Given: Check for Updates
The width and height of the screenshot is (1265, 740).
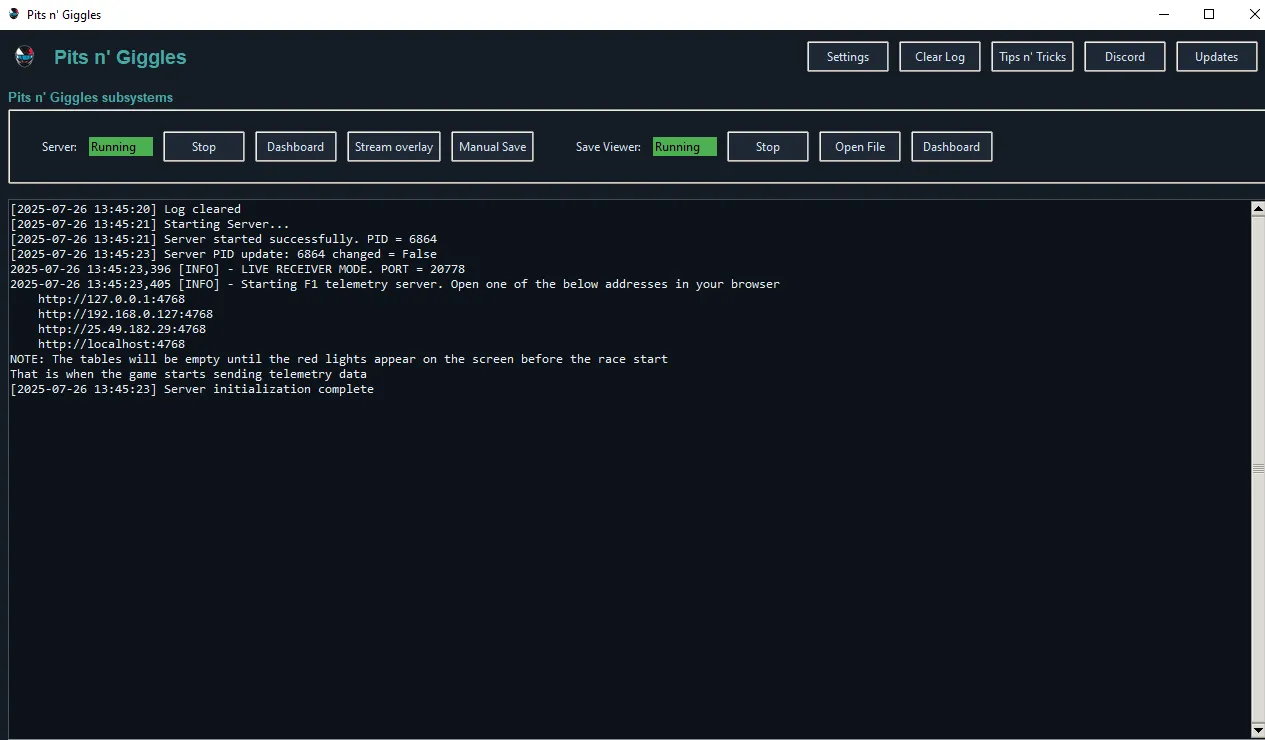Looking at the screenshot, I should pos(1216,56).
